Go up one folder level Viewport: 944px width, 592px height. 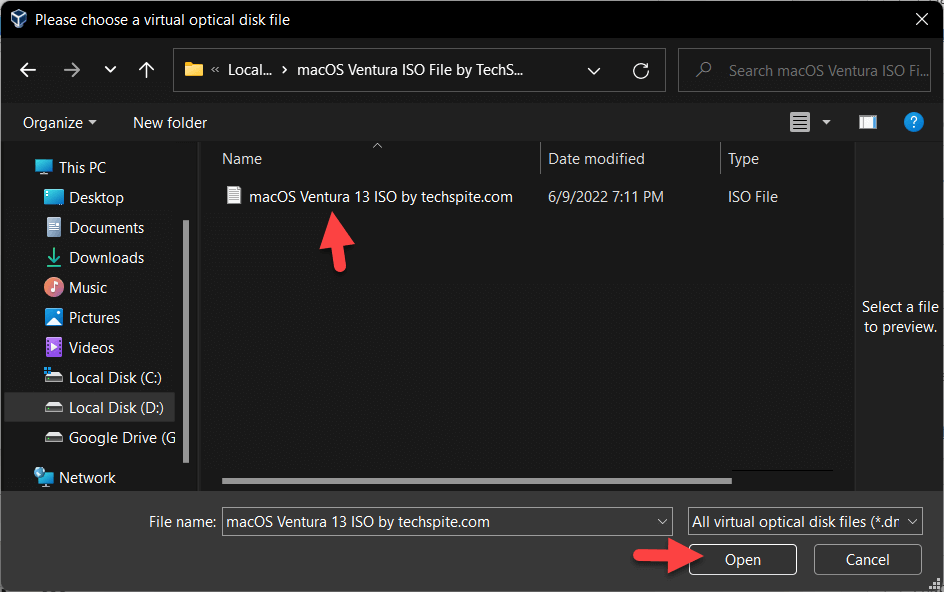(x=146, y=70)
